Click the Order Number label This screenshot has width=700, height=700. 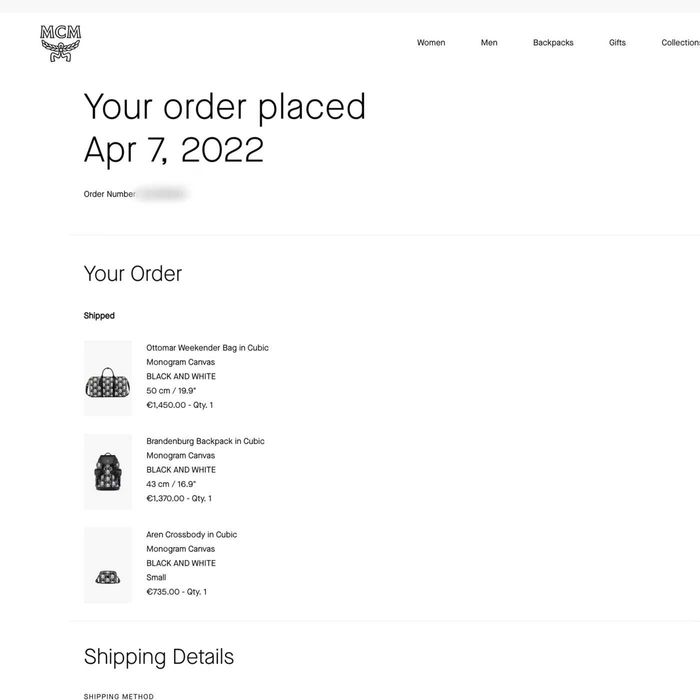tap(110, 194)
